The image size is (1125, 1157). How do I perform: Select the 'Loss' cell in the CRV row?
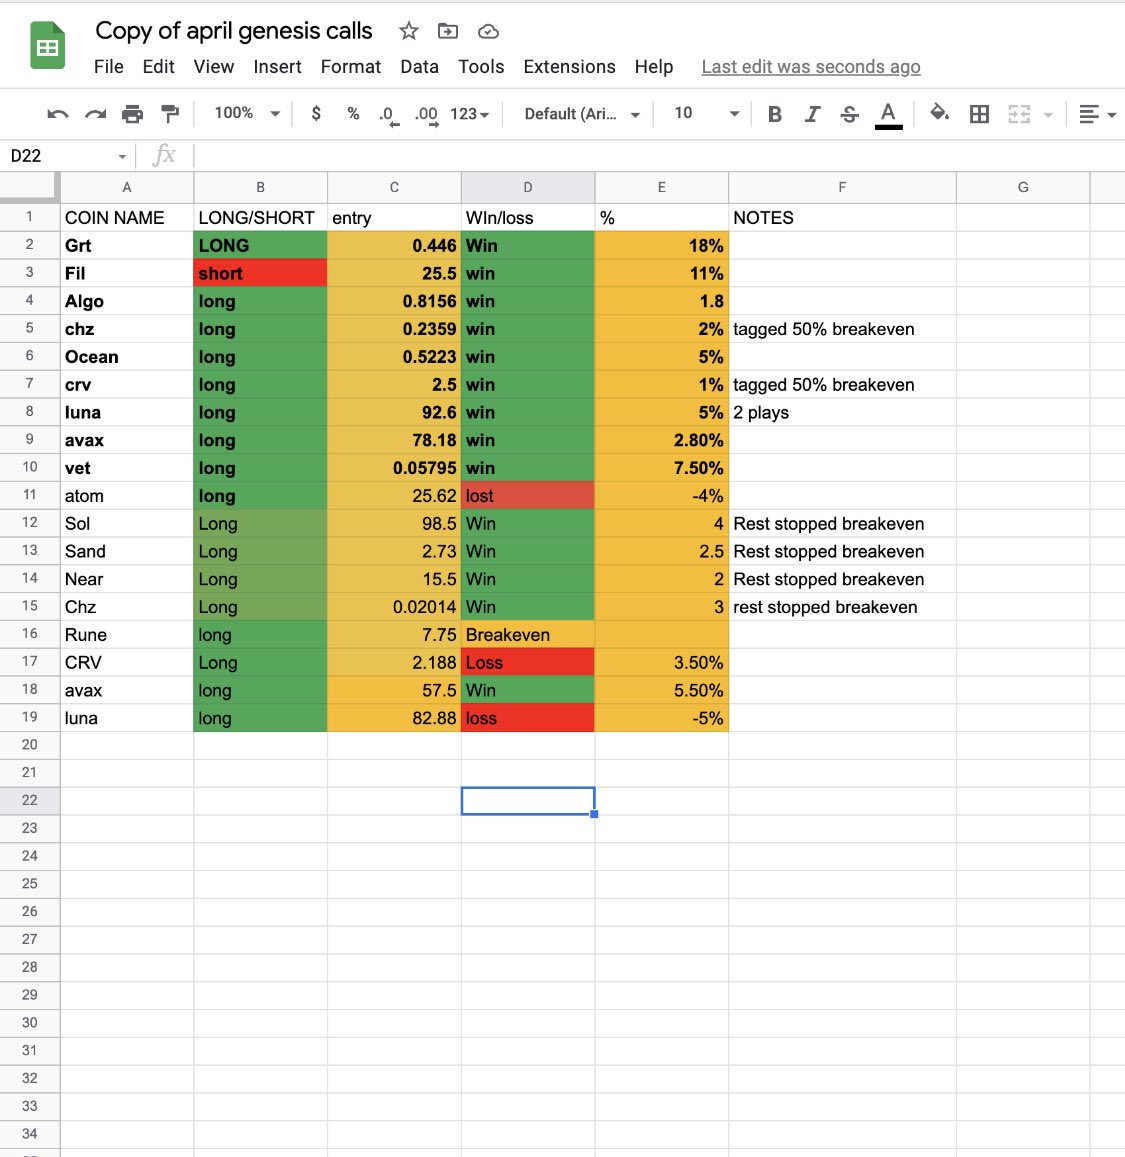[527, 663]
